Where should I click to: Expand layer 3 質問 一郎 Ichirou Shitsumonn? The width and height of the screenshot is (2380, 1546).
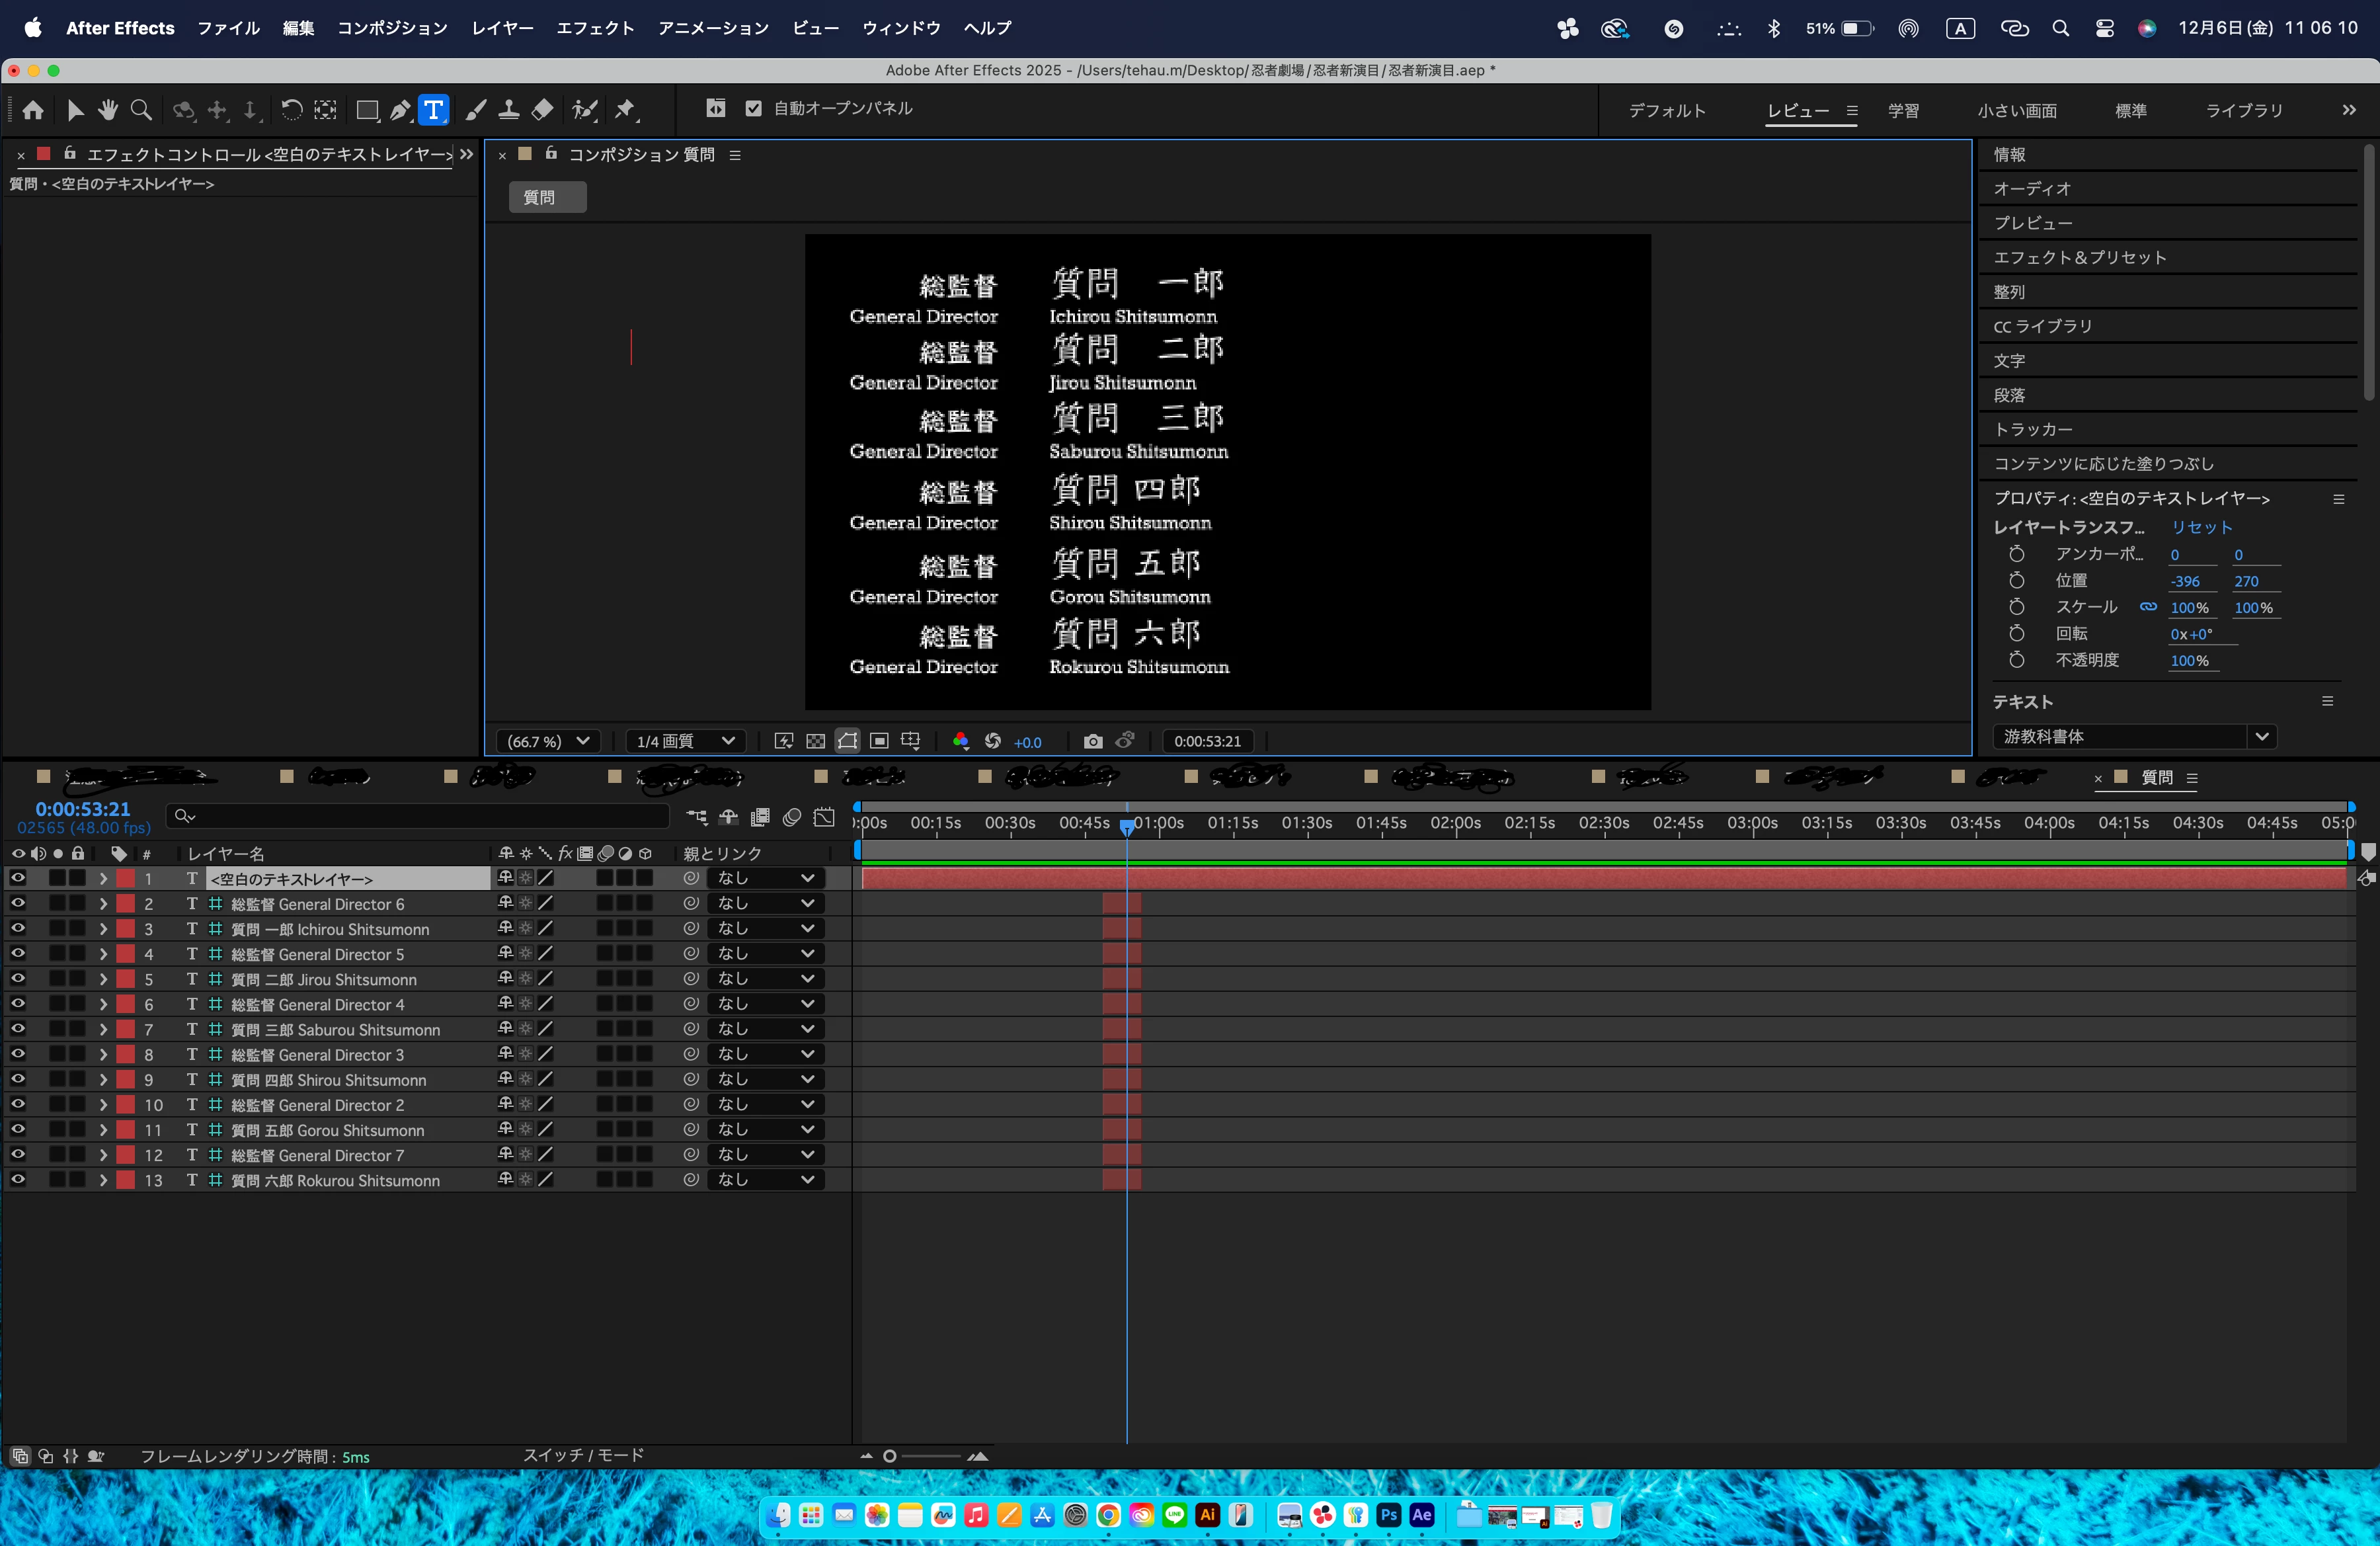click(x=103, y=929)
